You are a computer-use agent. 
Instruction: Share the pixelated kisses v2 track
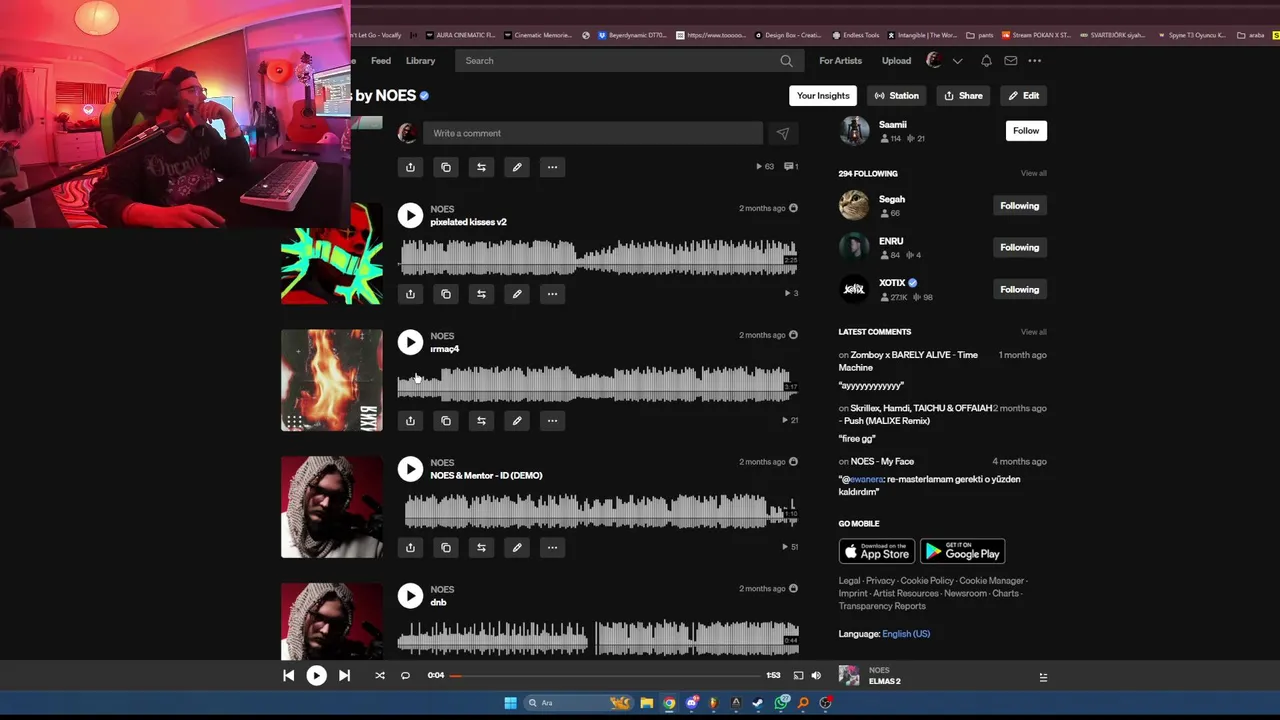[410, 294]
